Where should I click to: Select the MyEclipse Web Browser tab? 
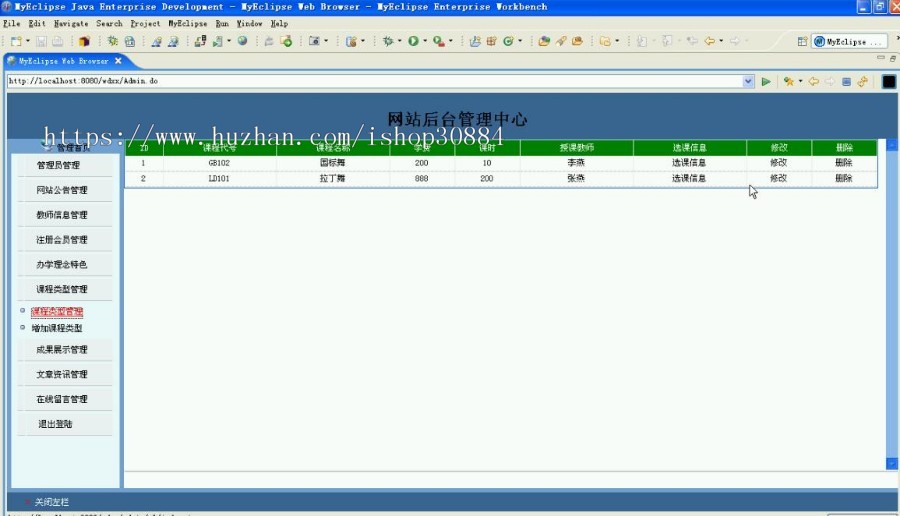coord(63,61)
